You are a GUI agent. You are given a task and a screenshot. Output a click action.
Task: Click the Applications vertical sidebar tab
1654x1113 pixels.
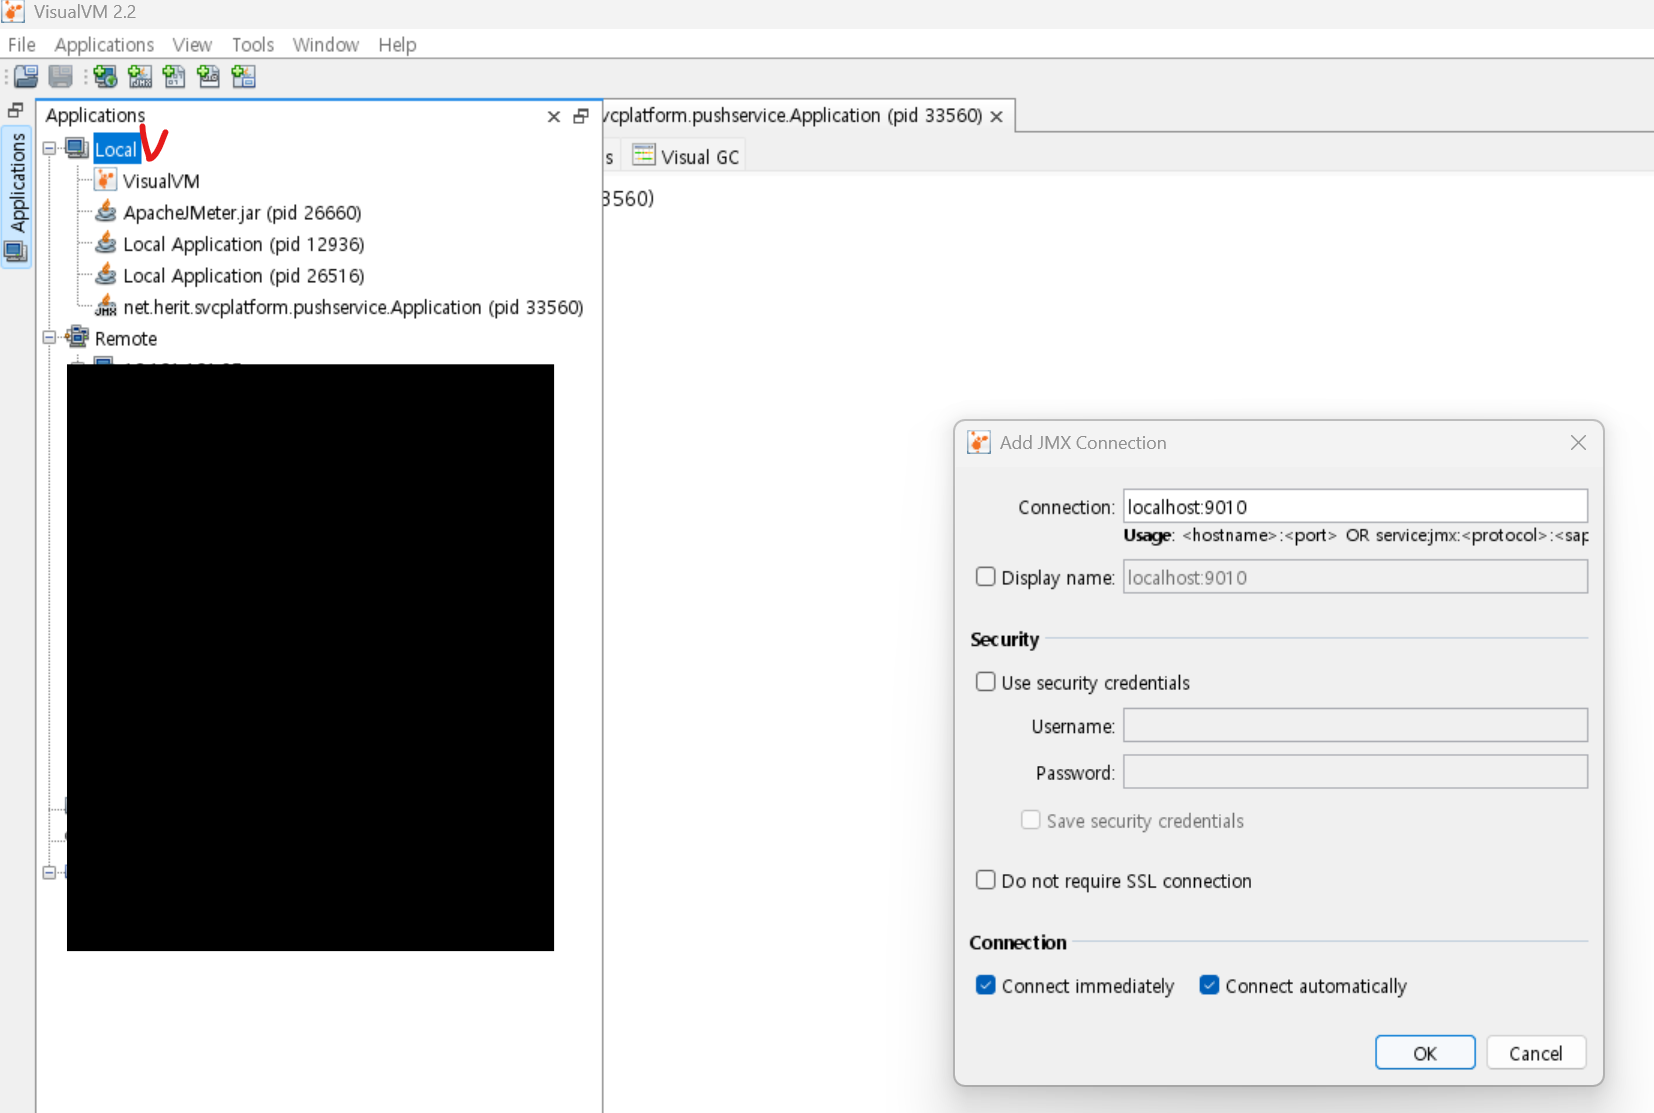pyautogui.click(x=17, y=197)
